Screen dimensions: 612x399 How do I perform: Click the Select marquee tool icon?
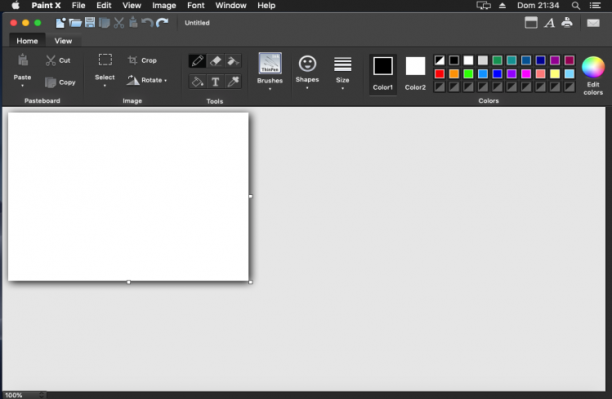point(105,60)
